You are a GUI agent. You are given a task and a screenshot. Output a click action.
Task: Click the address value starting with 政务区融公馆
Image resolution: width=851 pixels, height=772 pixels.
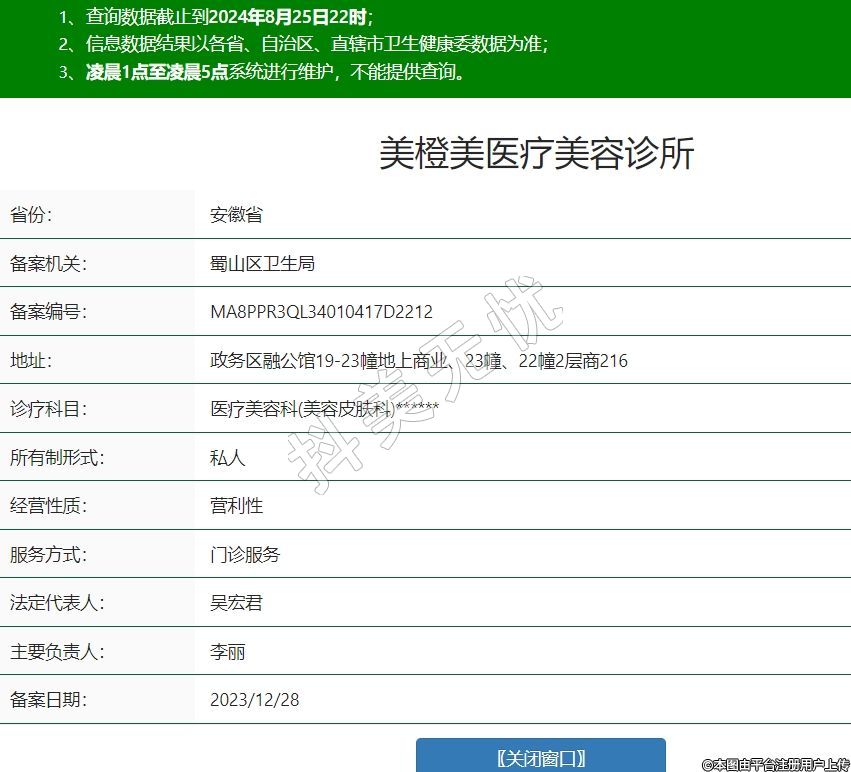418,361
